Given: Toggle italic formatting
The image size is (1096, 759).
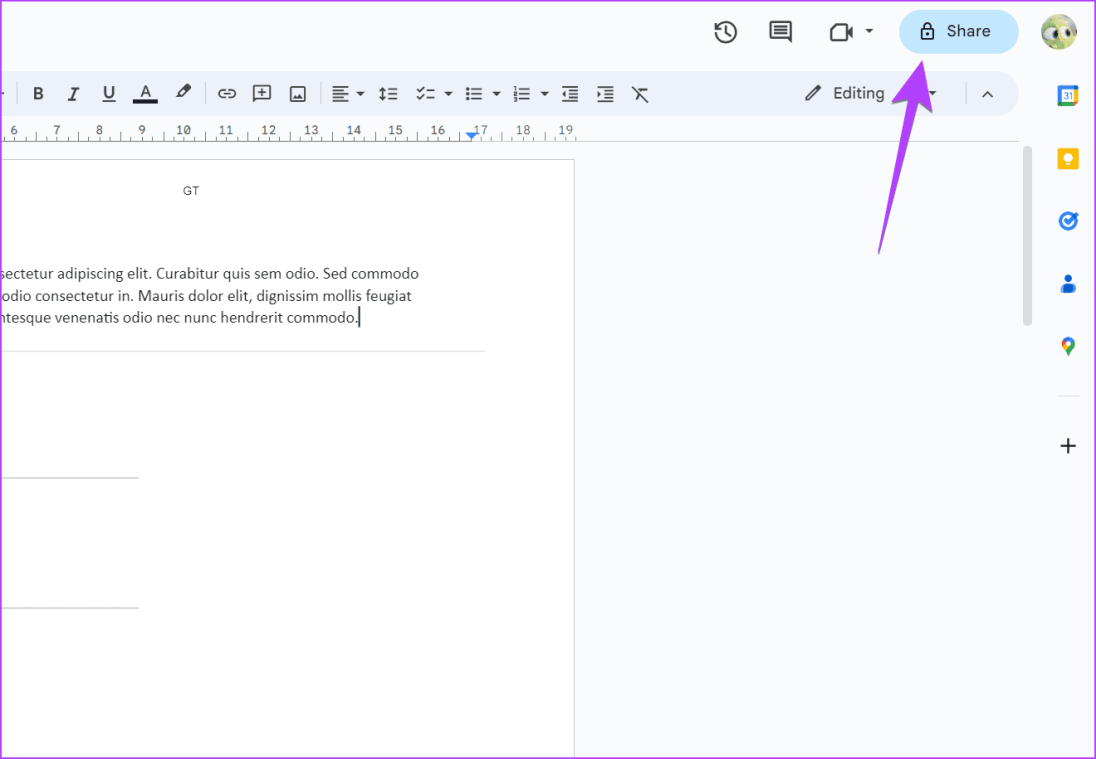Looking at the screenshot, I should coord(73,93).
